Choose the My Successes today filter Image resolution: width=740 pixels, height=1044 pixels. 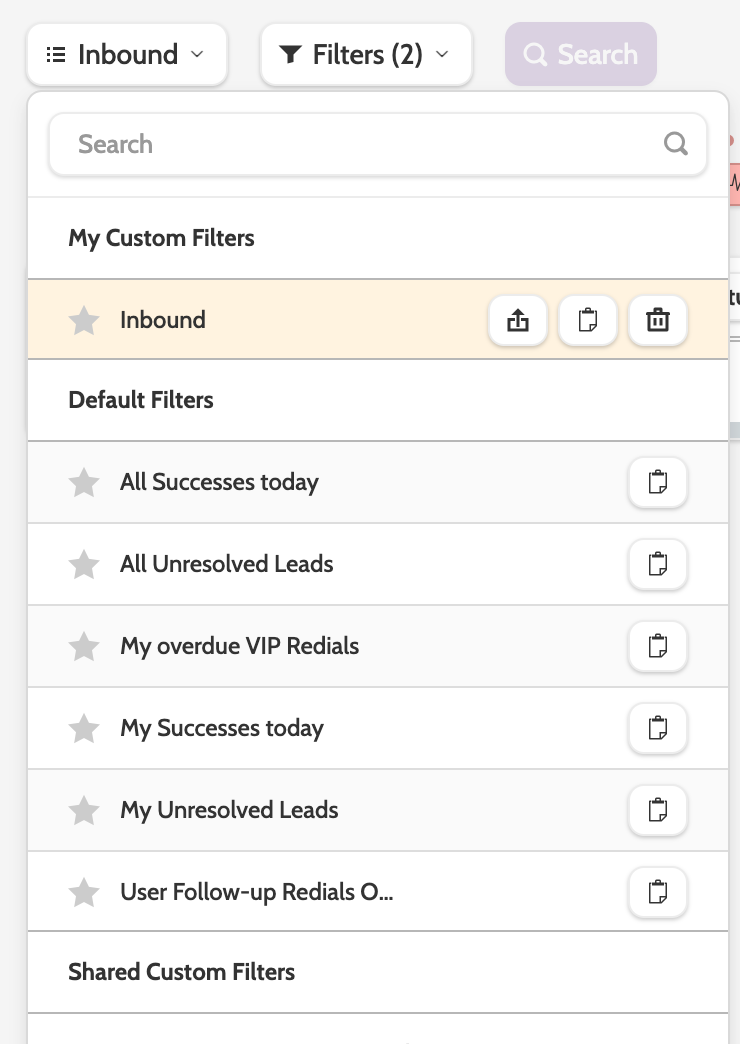click(222, 728)
